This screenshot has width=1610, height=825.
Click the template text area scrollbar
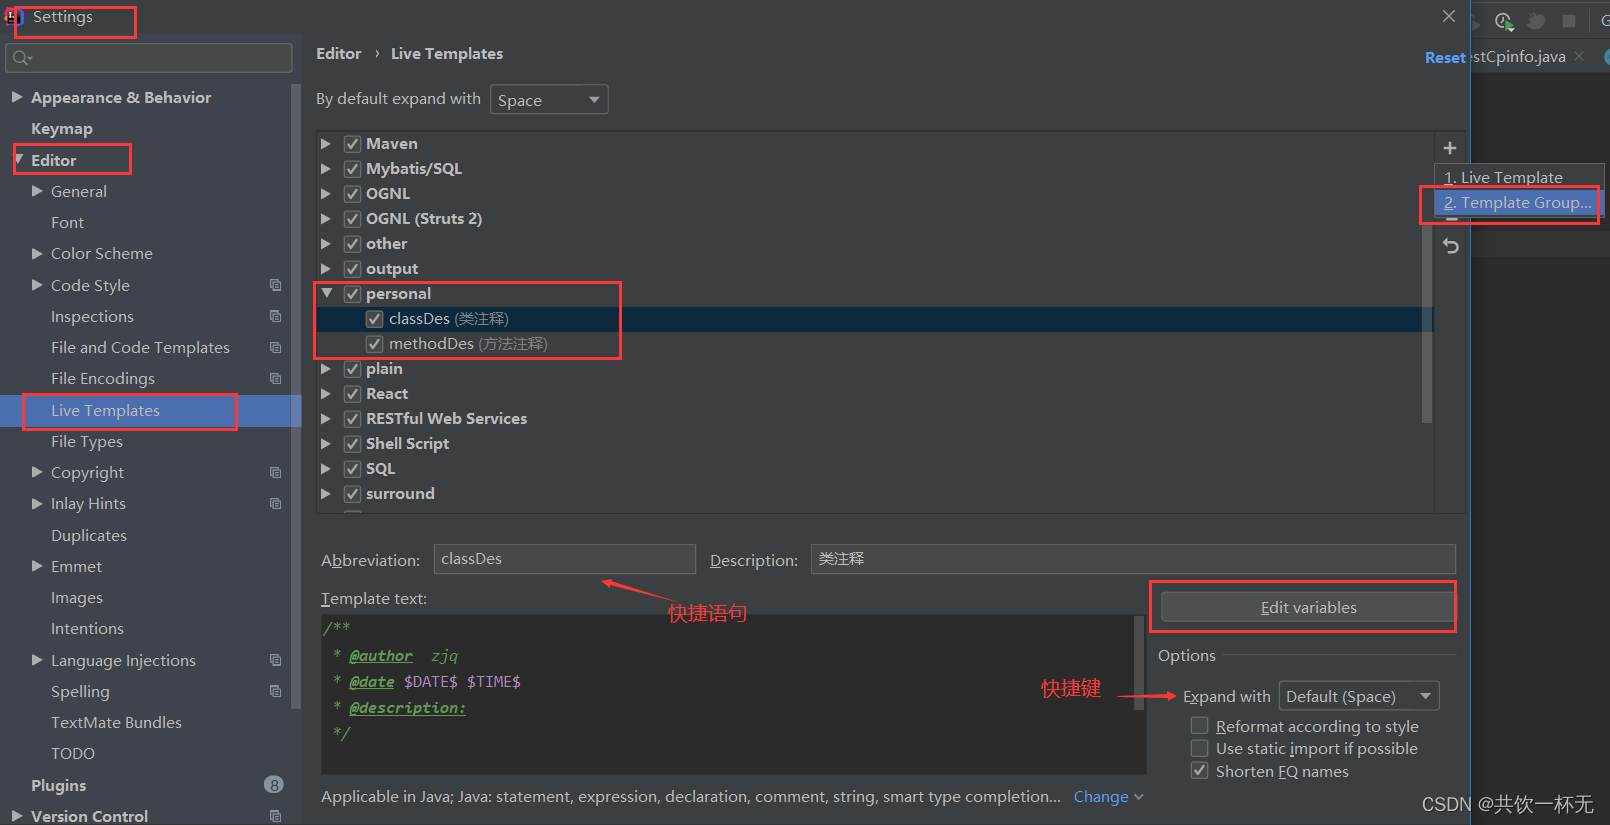pos(1139,662)
